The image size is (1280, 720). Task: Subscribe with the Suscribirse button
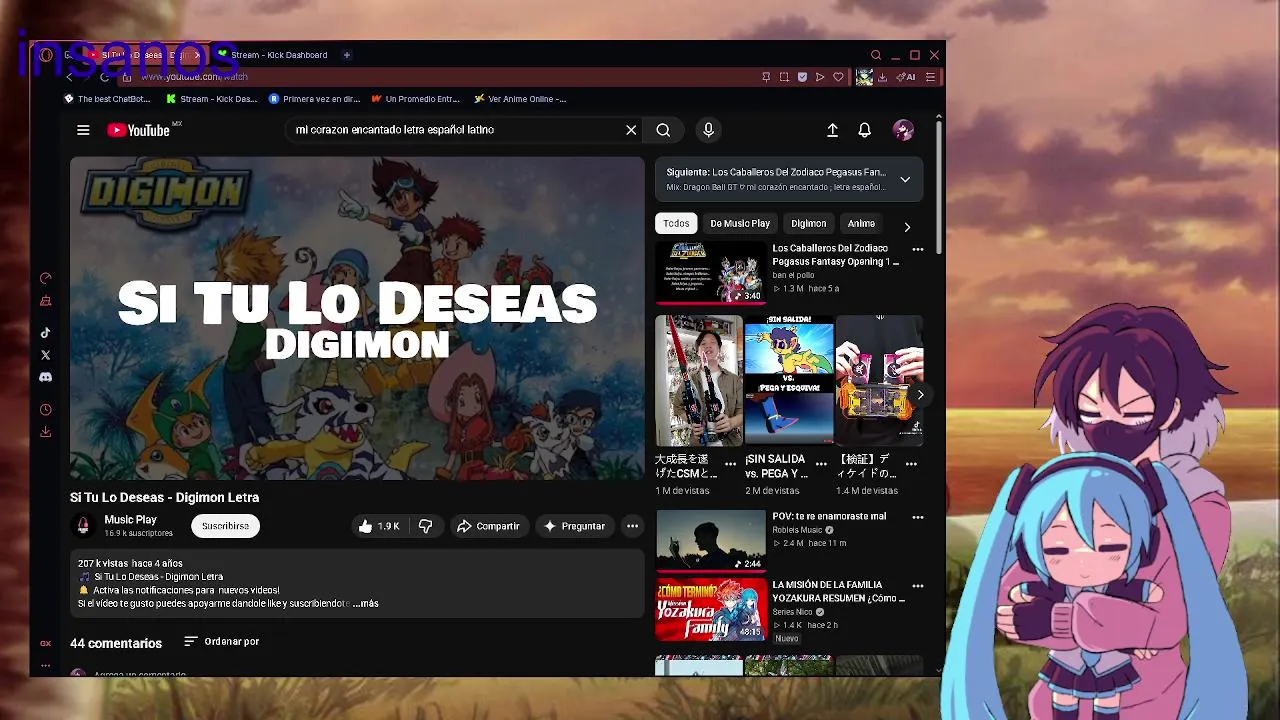coord(225,526)
